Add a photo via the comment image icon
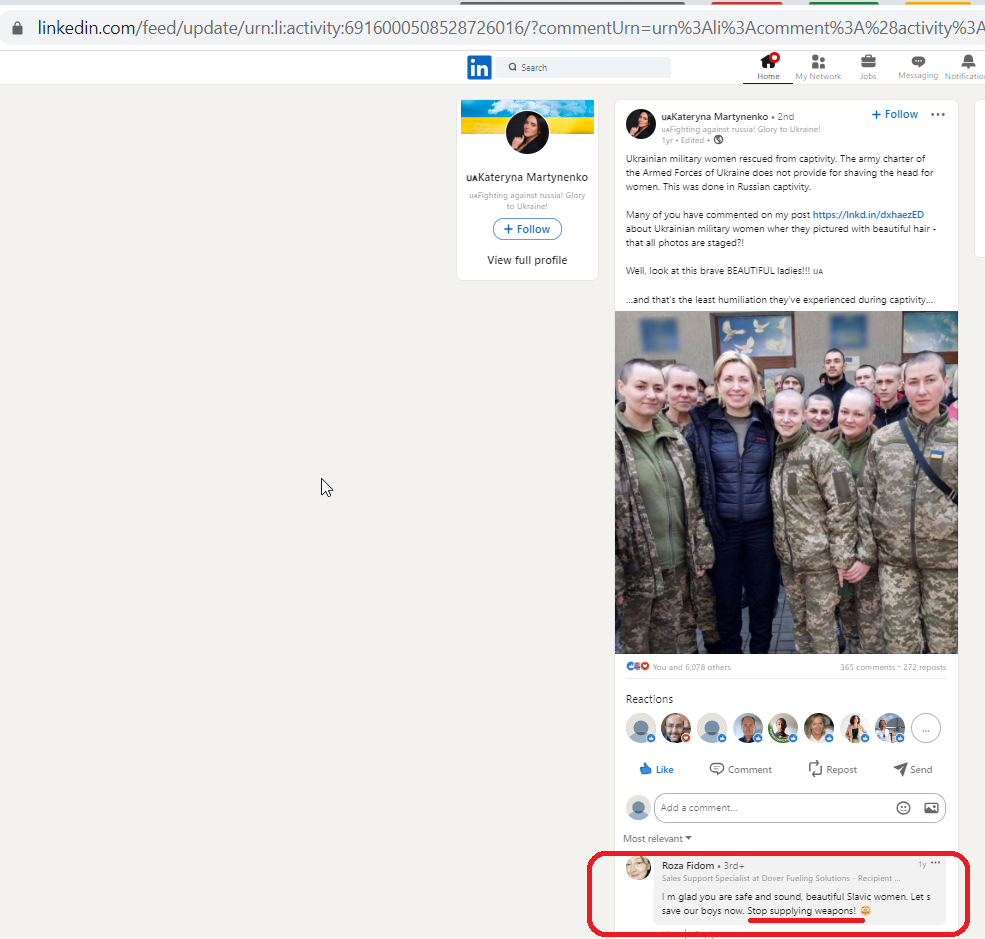 pyautogui.click(x=931, y=808)
